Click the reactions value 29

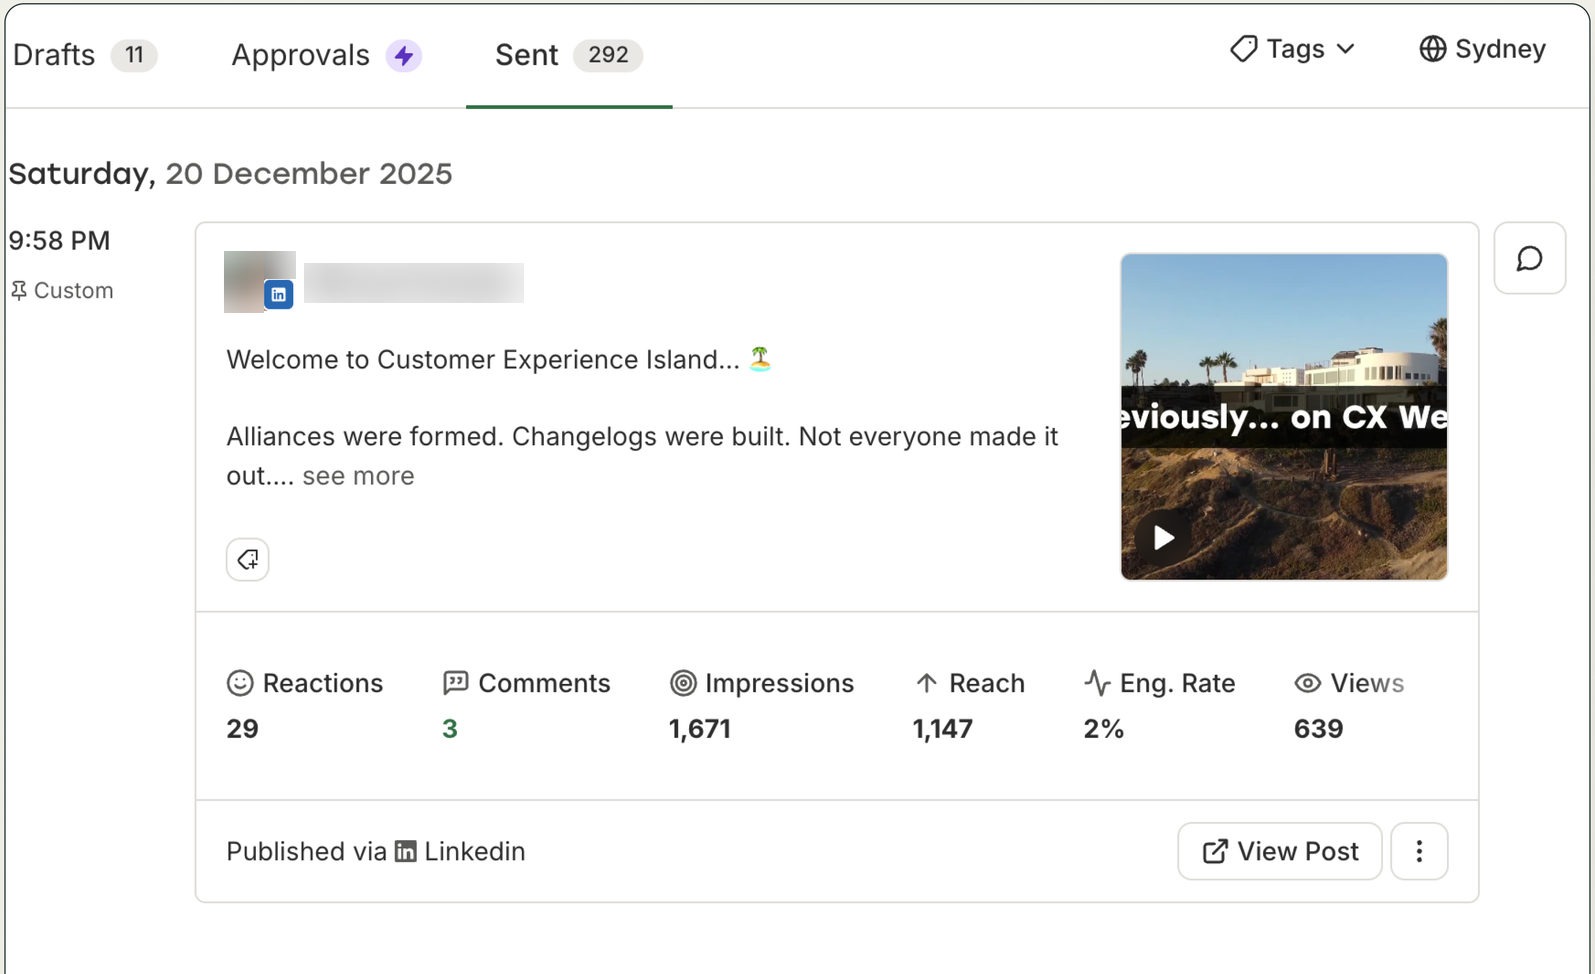pos(242,729)
